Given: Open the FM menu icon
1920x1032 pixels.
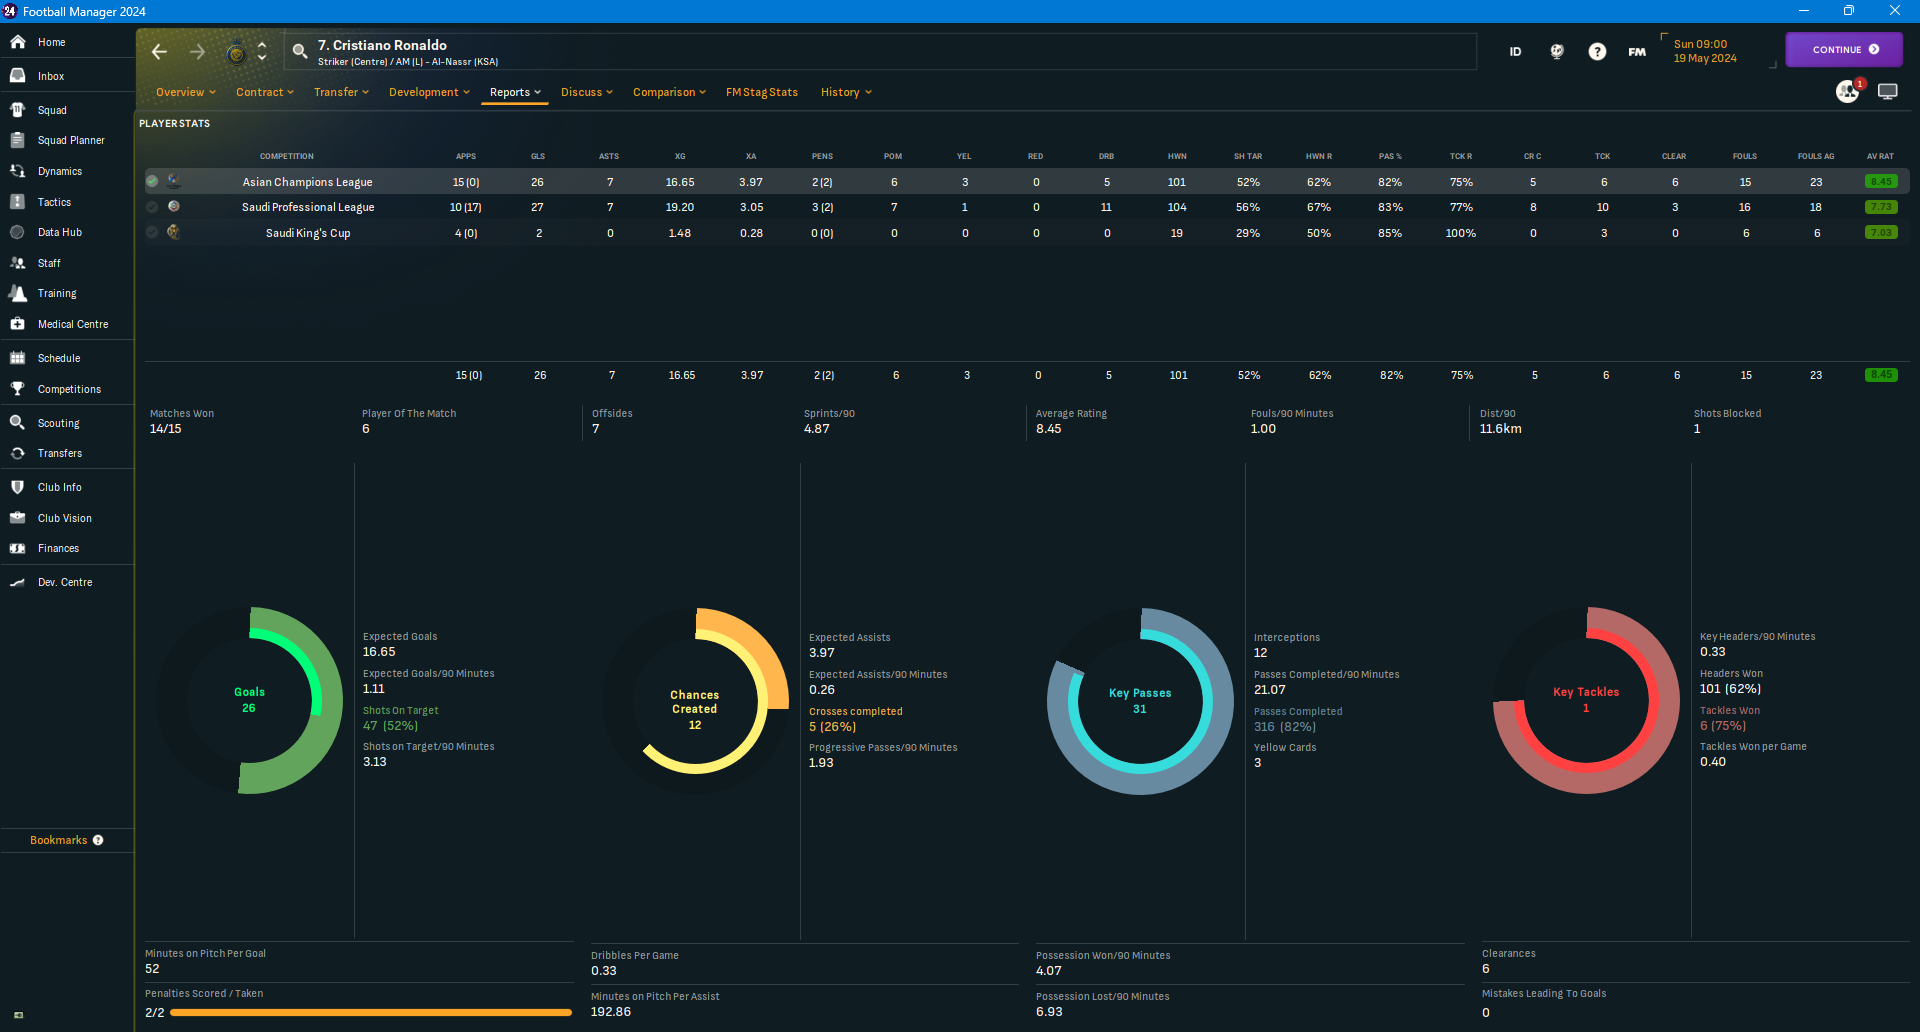Looking at the screenshot, I should click(x=1637, y=51).
